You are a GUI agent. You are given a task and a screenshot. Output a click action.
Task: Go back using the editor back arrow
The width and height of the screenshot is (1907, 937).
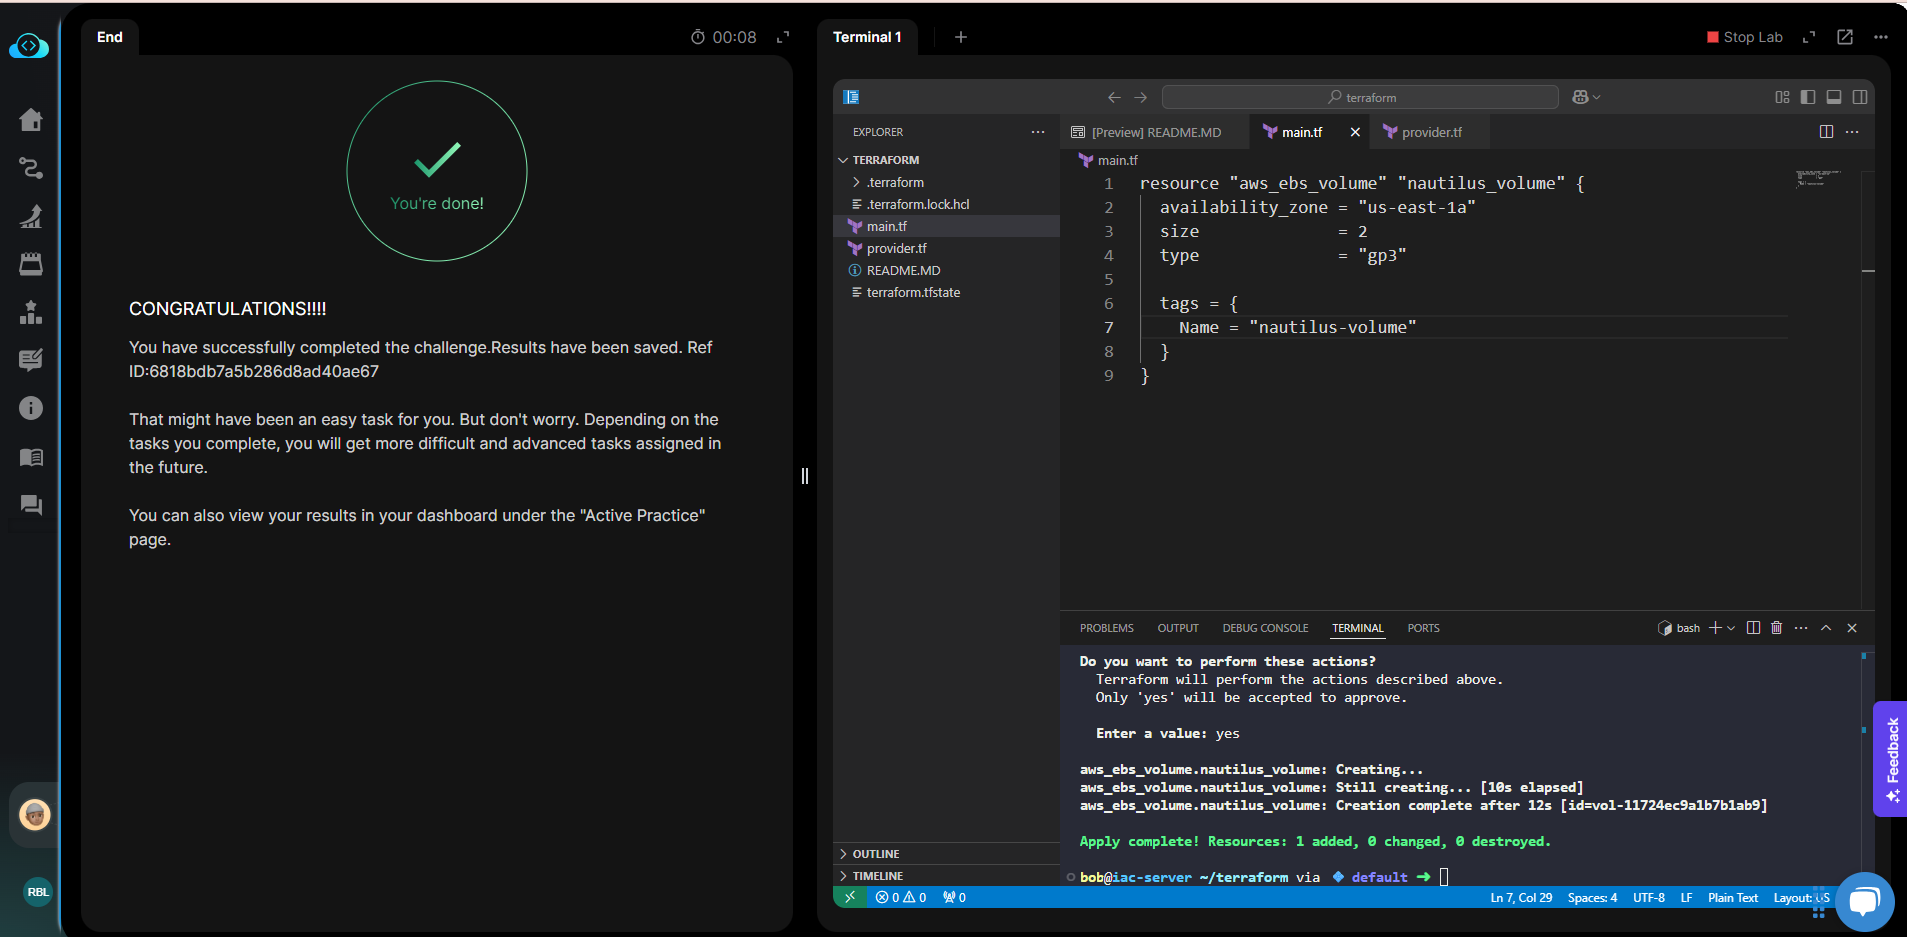[1114, 97]
